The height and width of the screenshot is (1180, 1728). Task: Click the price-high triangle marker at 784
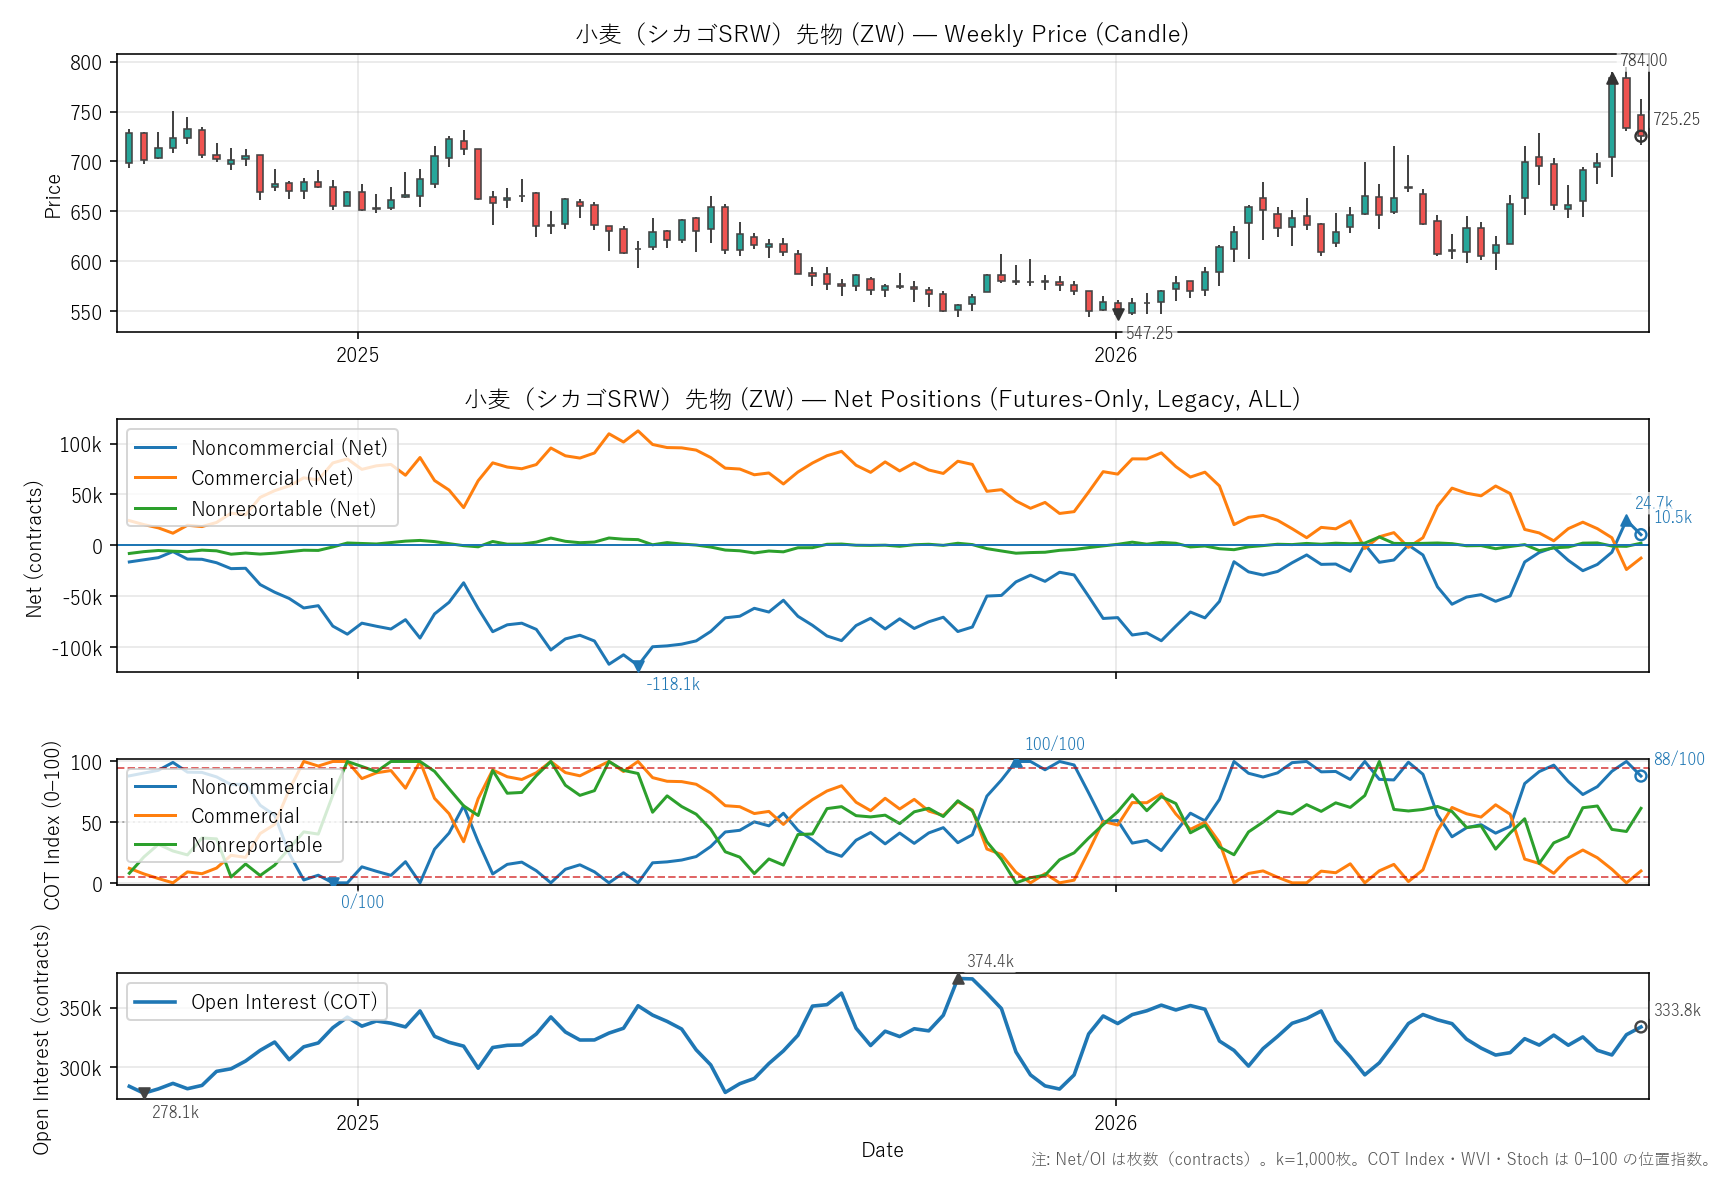click(1612, 79)
